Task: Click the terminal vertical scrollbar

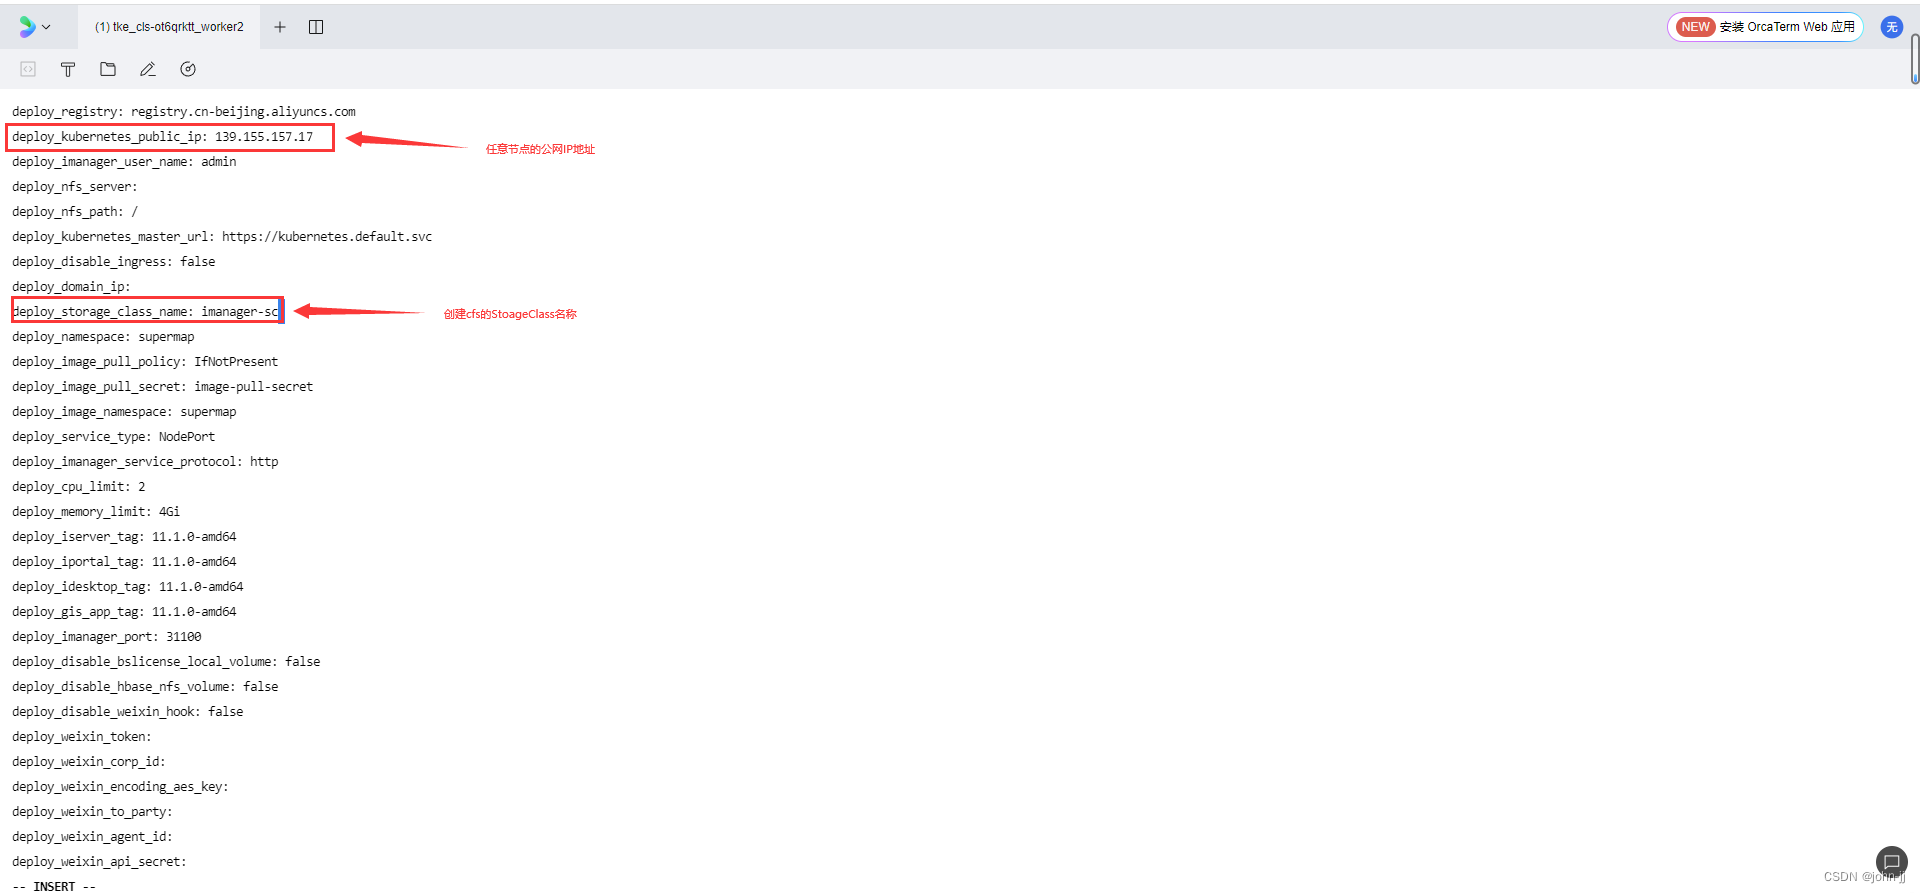Action: pos(1915,60)
